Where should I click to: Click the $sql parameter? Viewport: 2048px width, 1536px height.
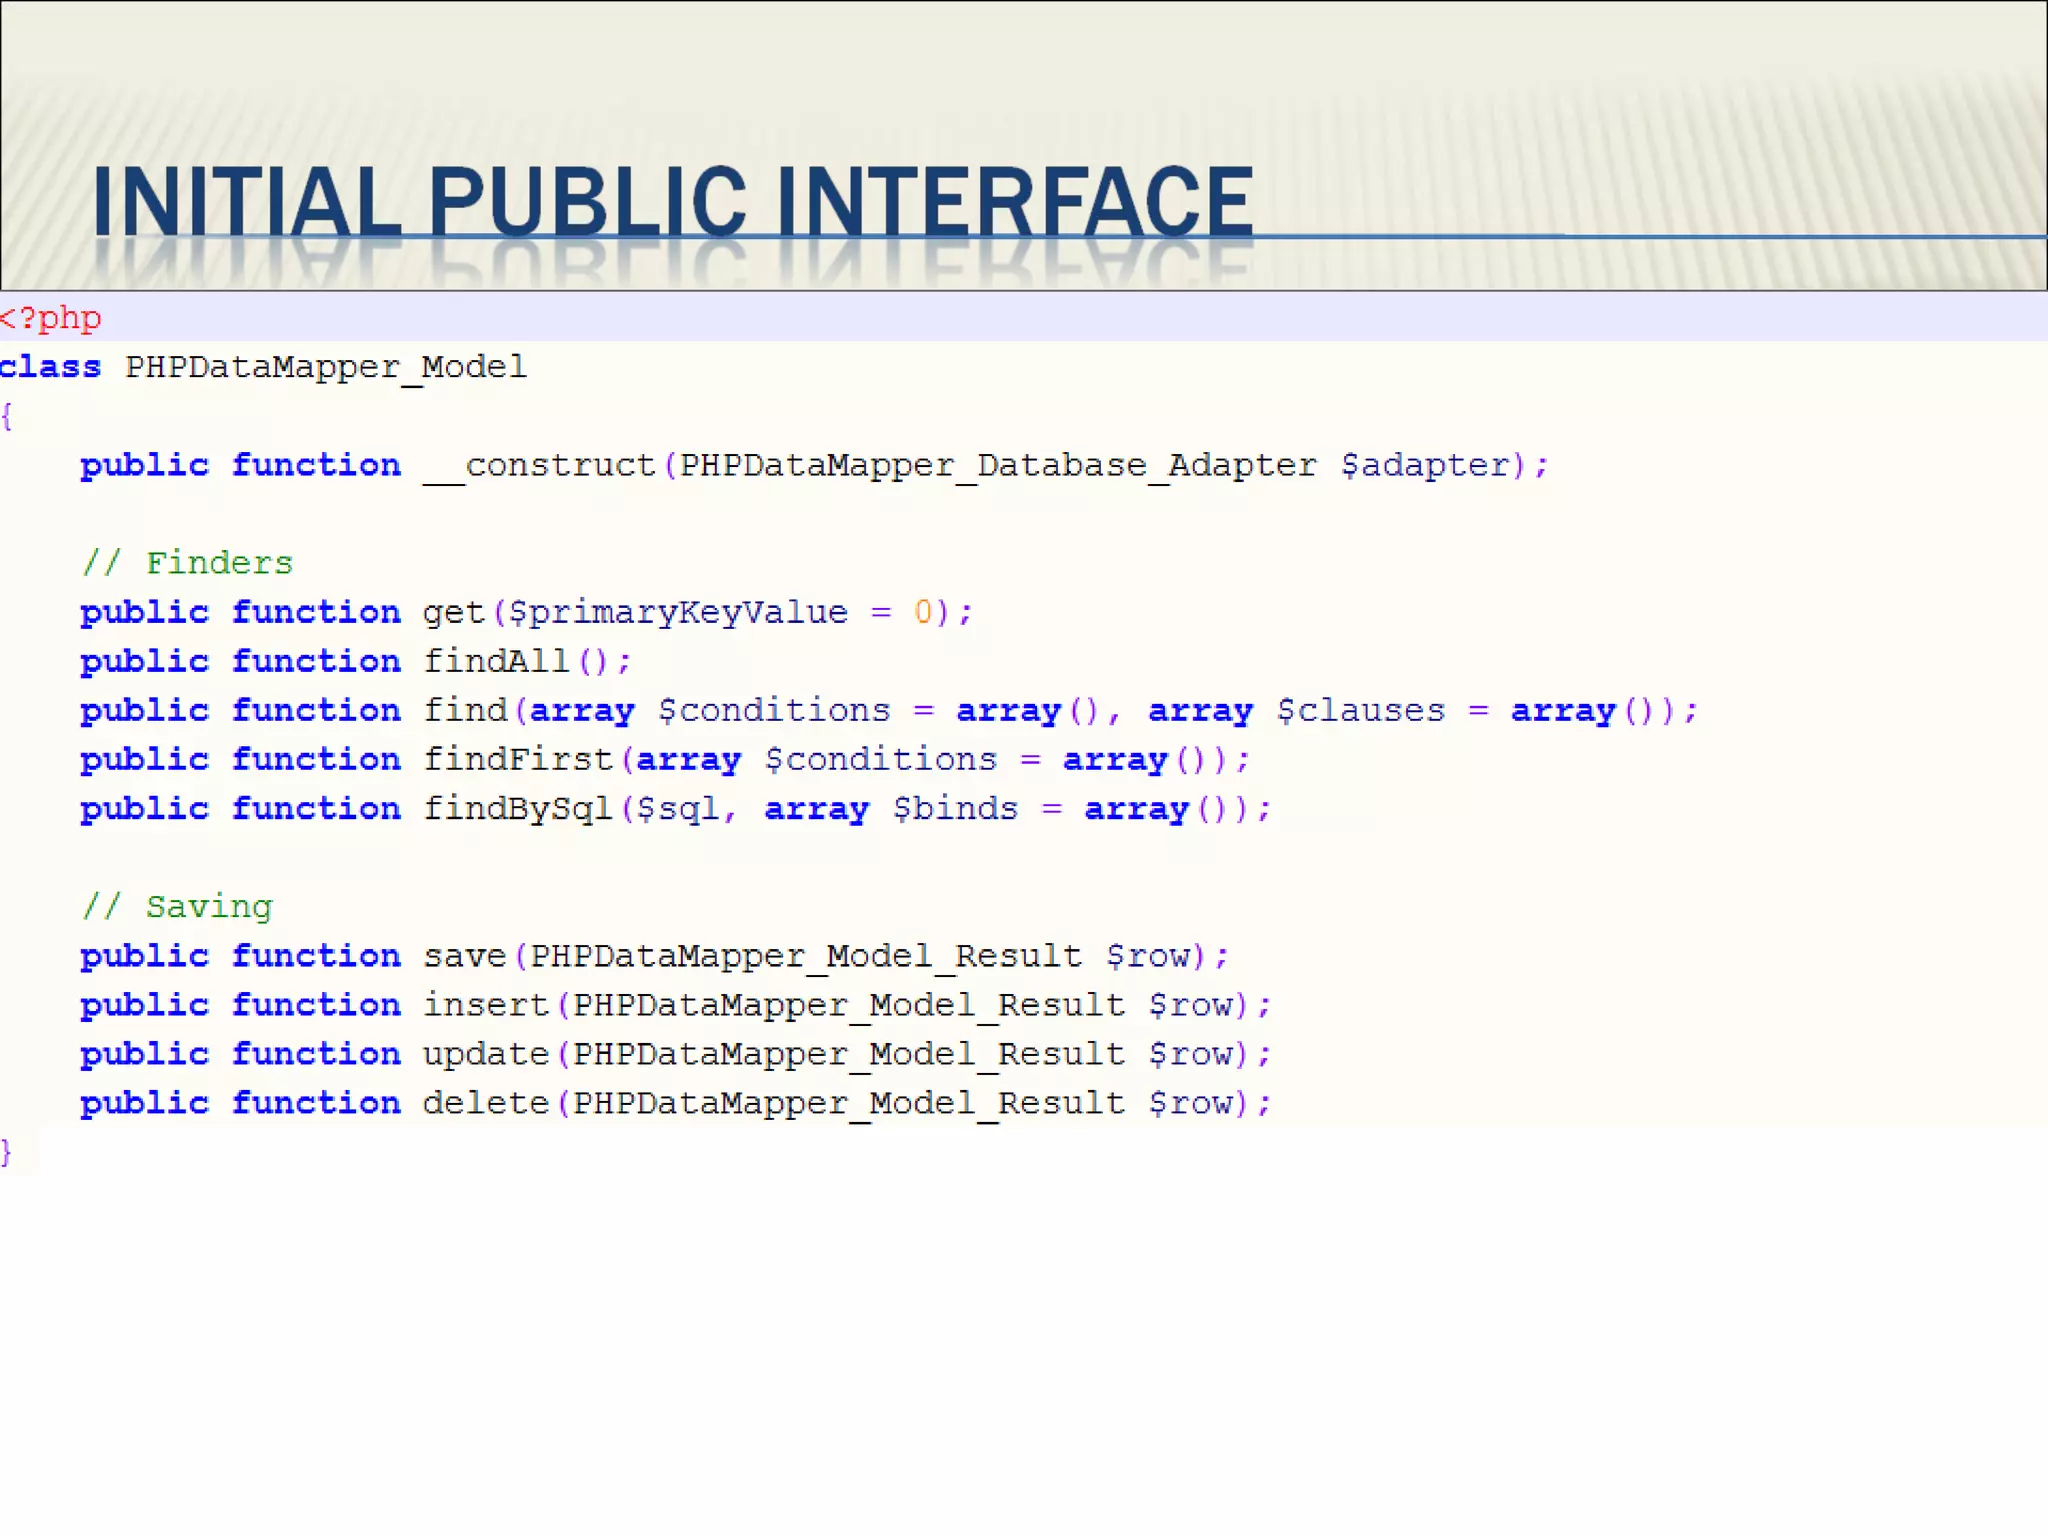pyautogui.click(x=678, y=809)
